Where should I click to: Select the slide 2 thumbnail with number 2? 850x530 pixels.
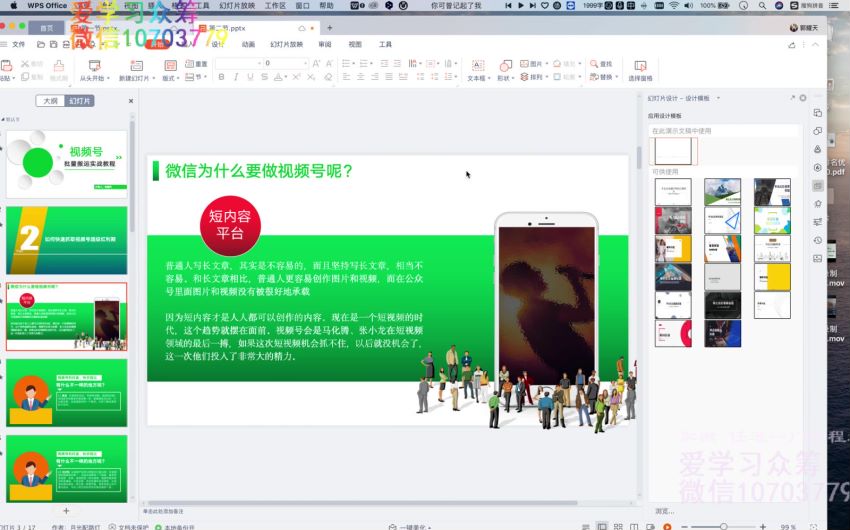click(67, 240)
